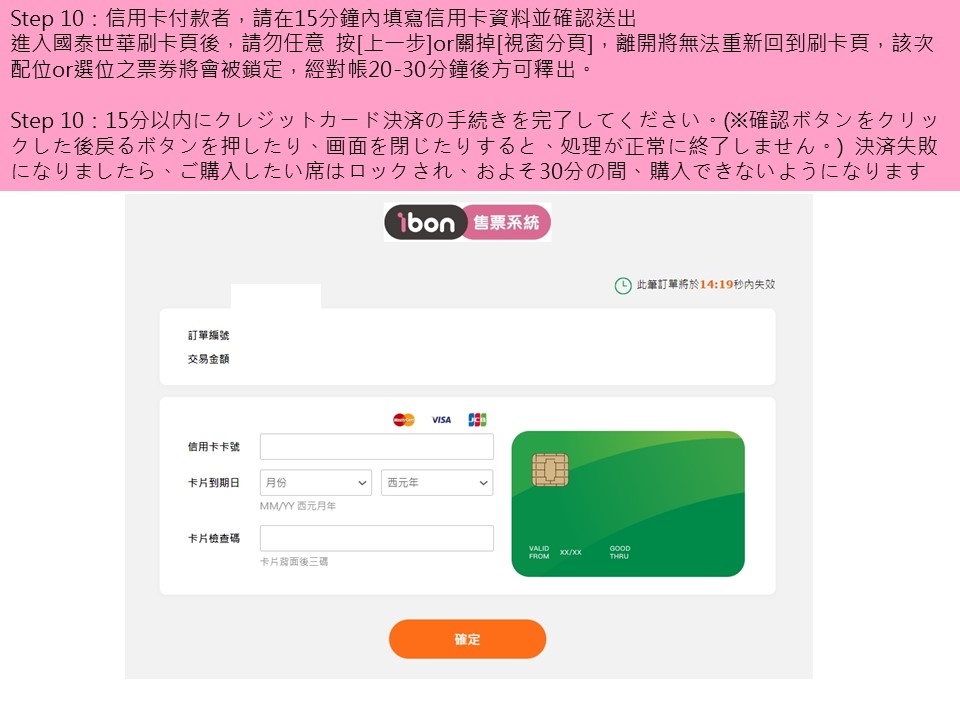960x720 pixels.
Task: Focus the 信用卡卡號 card number field
Action: (377, 446)
